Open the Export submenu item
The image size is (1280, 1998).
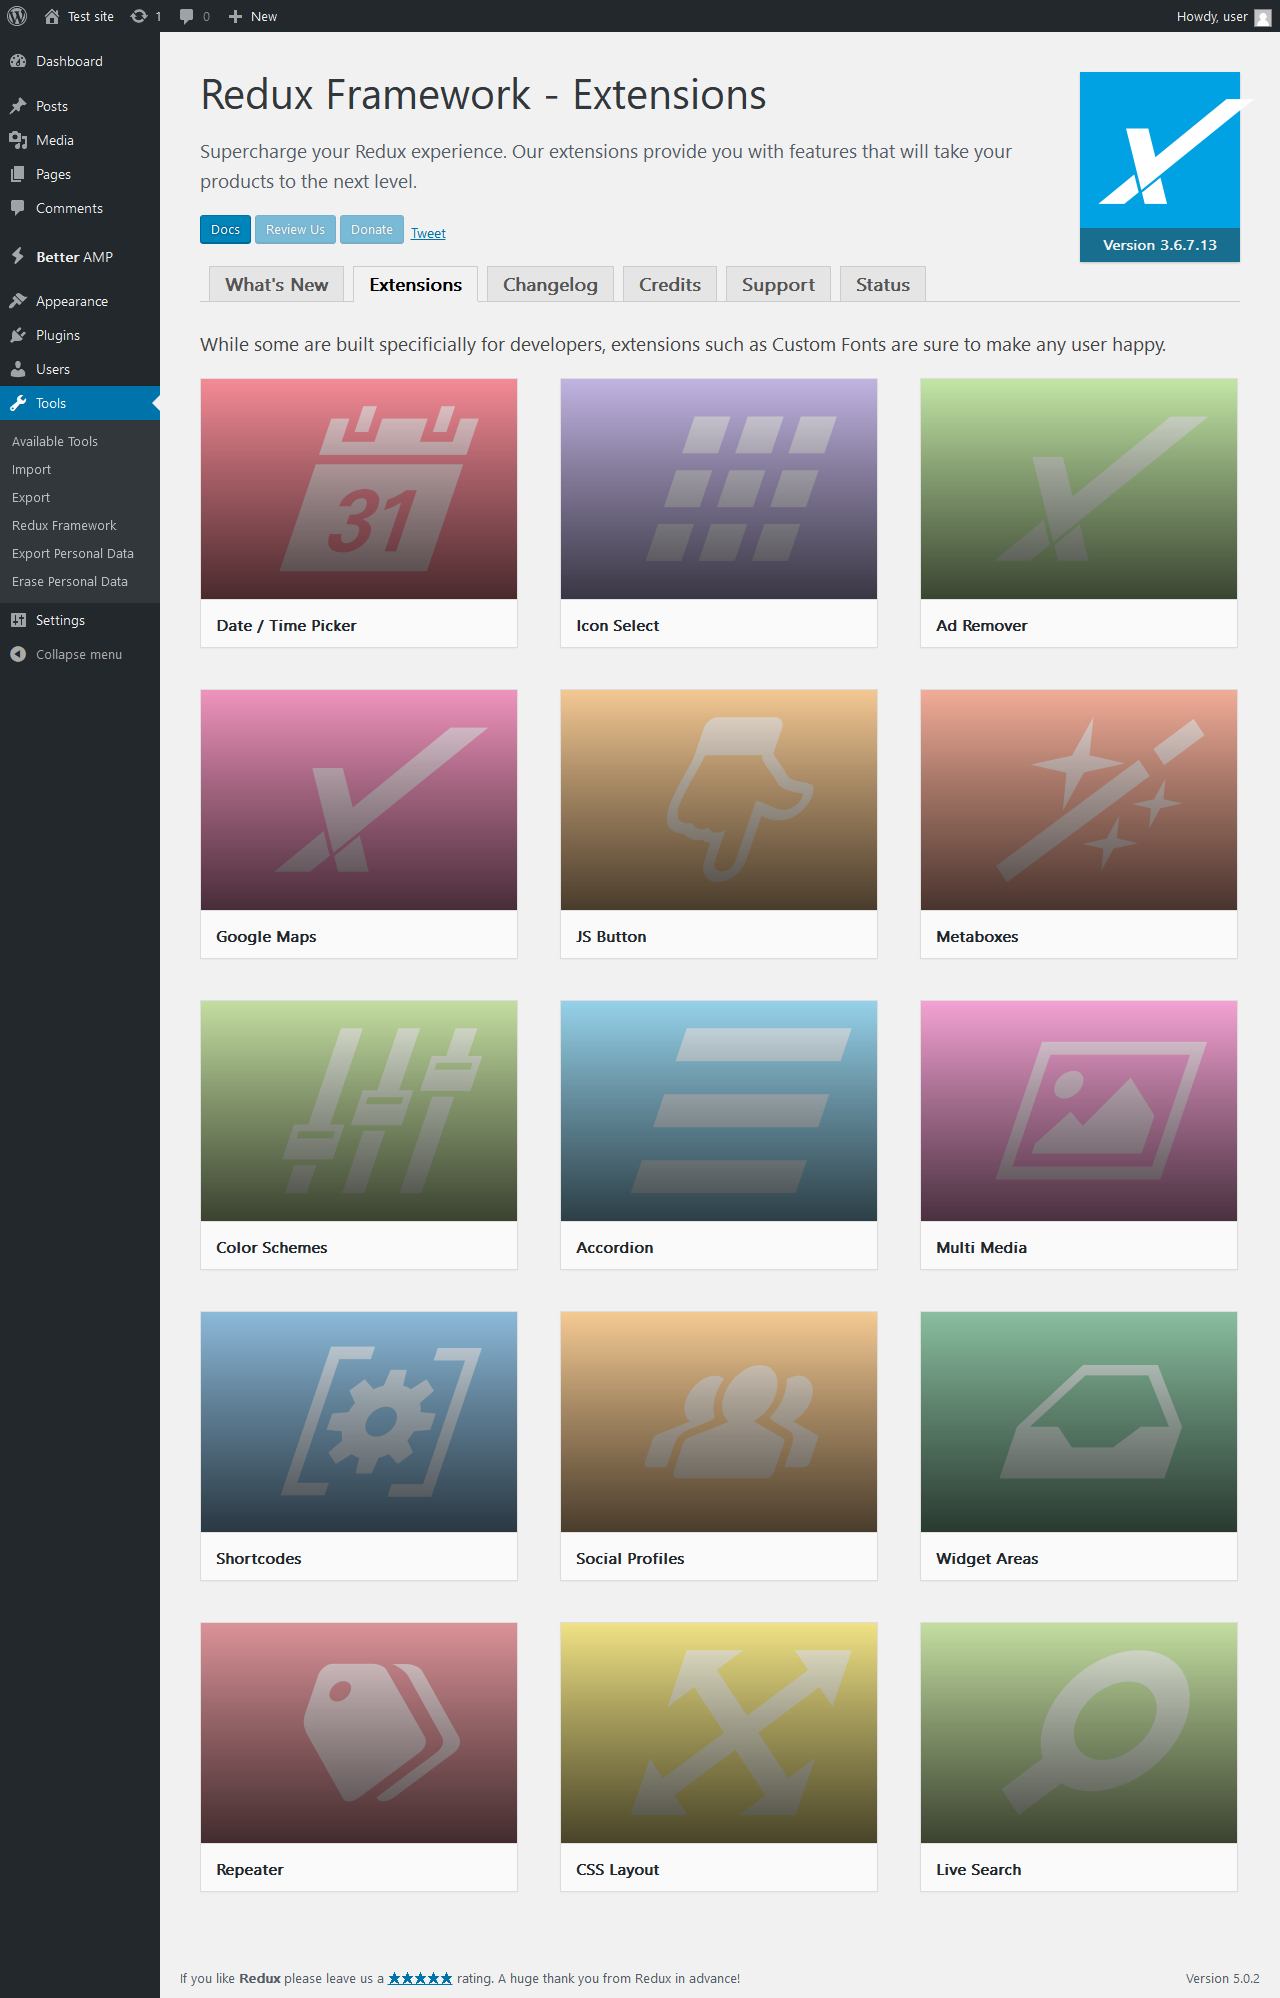80,497
